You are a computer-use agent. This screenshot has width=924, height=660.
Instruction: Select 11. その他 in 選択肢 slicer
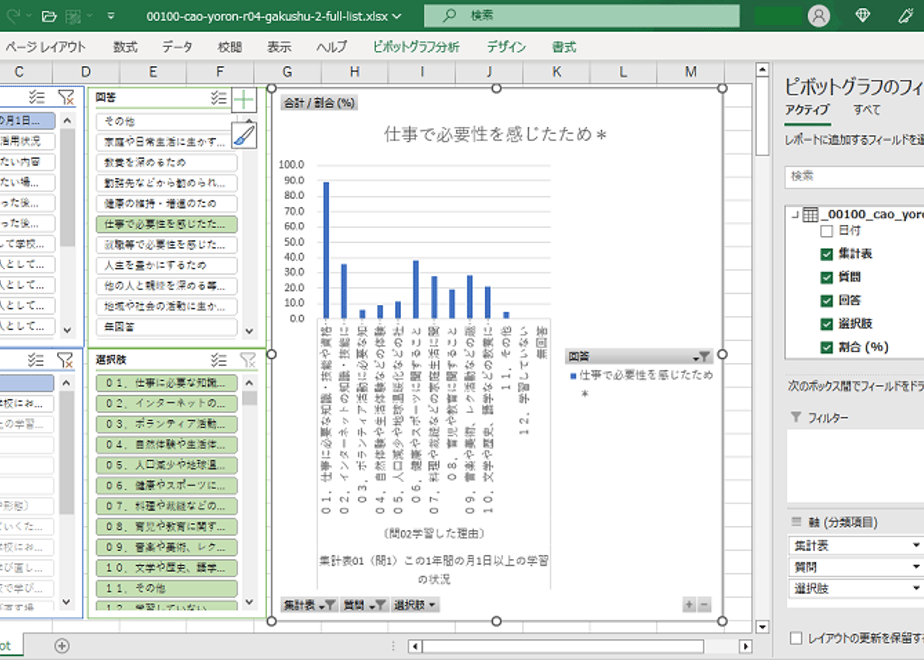[167, 588]
